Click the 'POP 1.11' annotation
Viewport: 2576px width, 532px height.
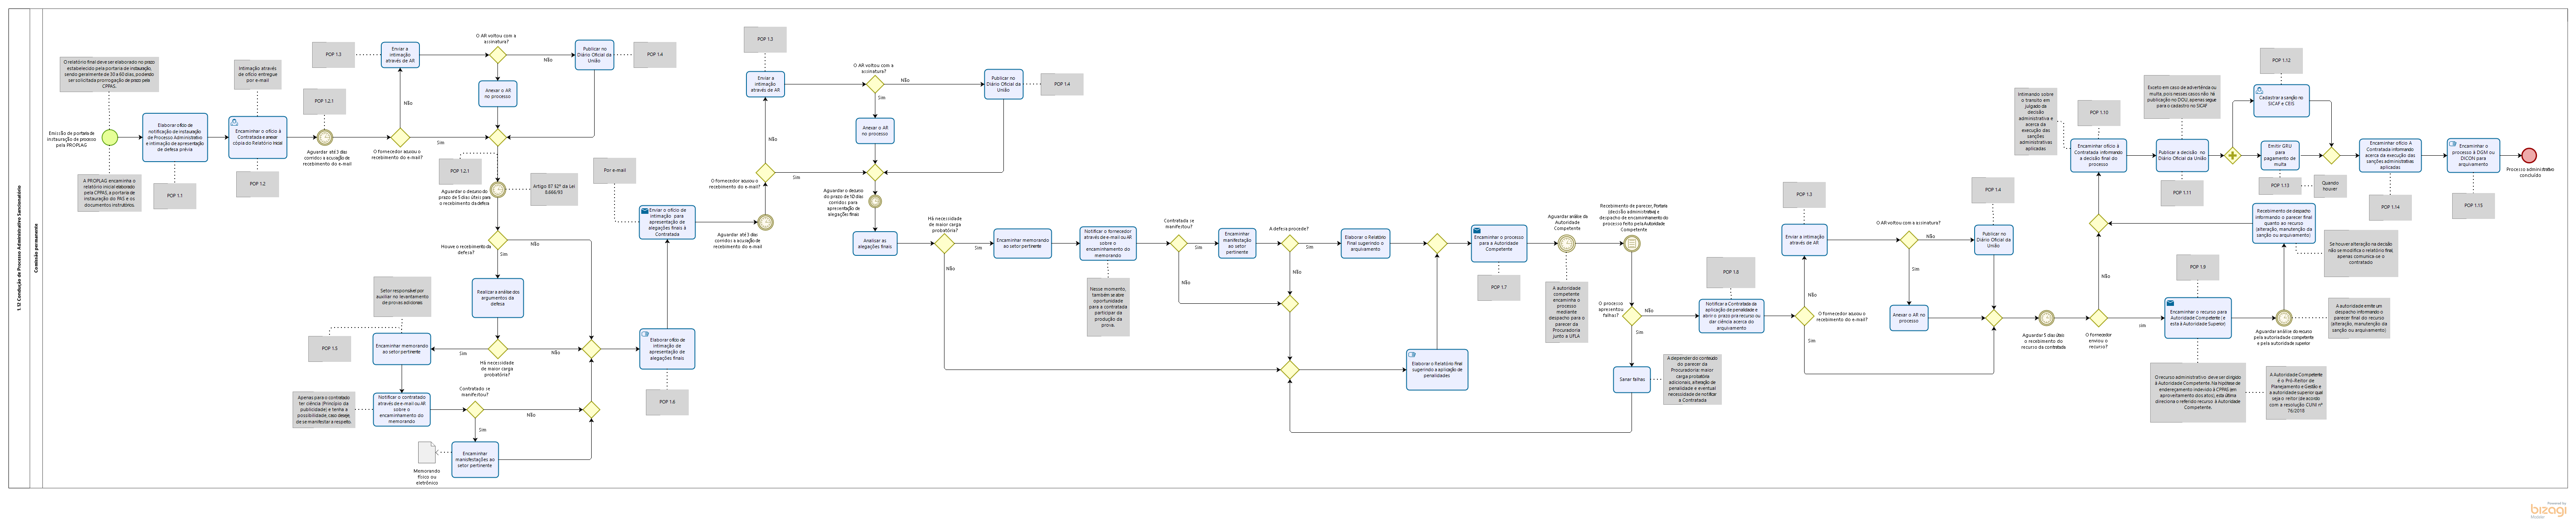[x=2182, y=192]
